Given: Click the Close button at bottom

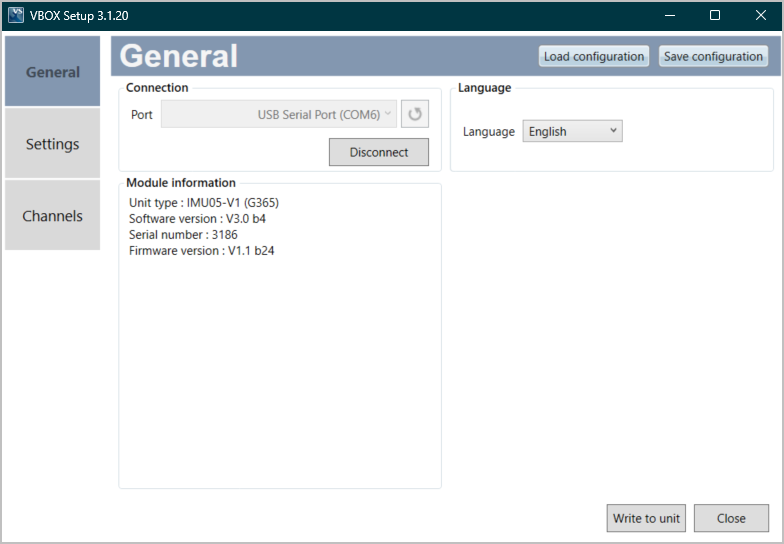Looking at the screenshot, I should point(731,518).
